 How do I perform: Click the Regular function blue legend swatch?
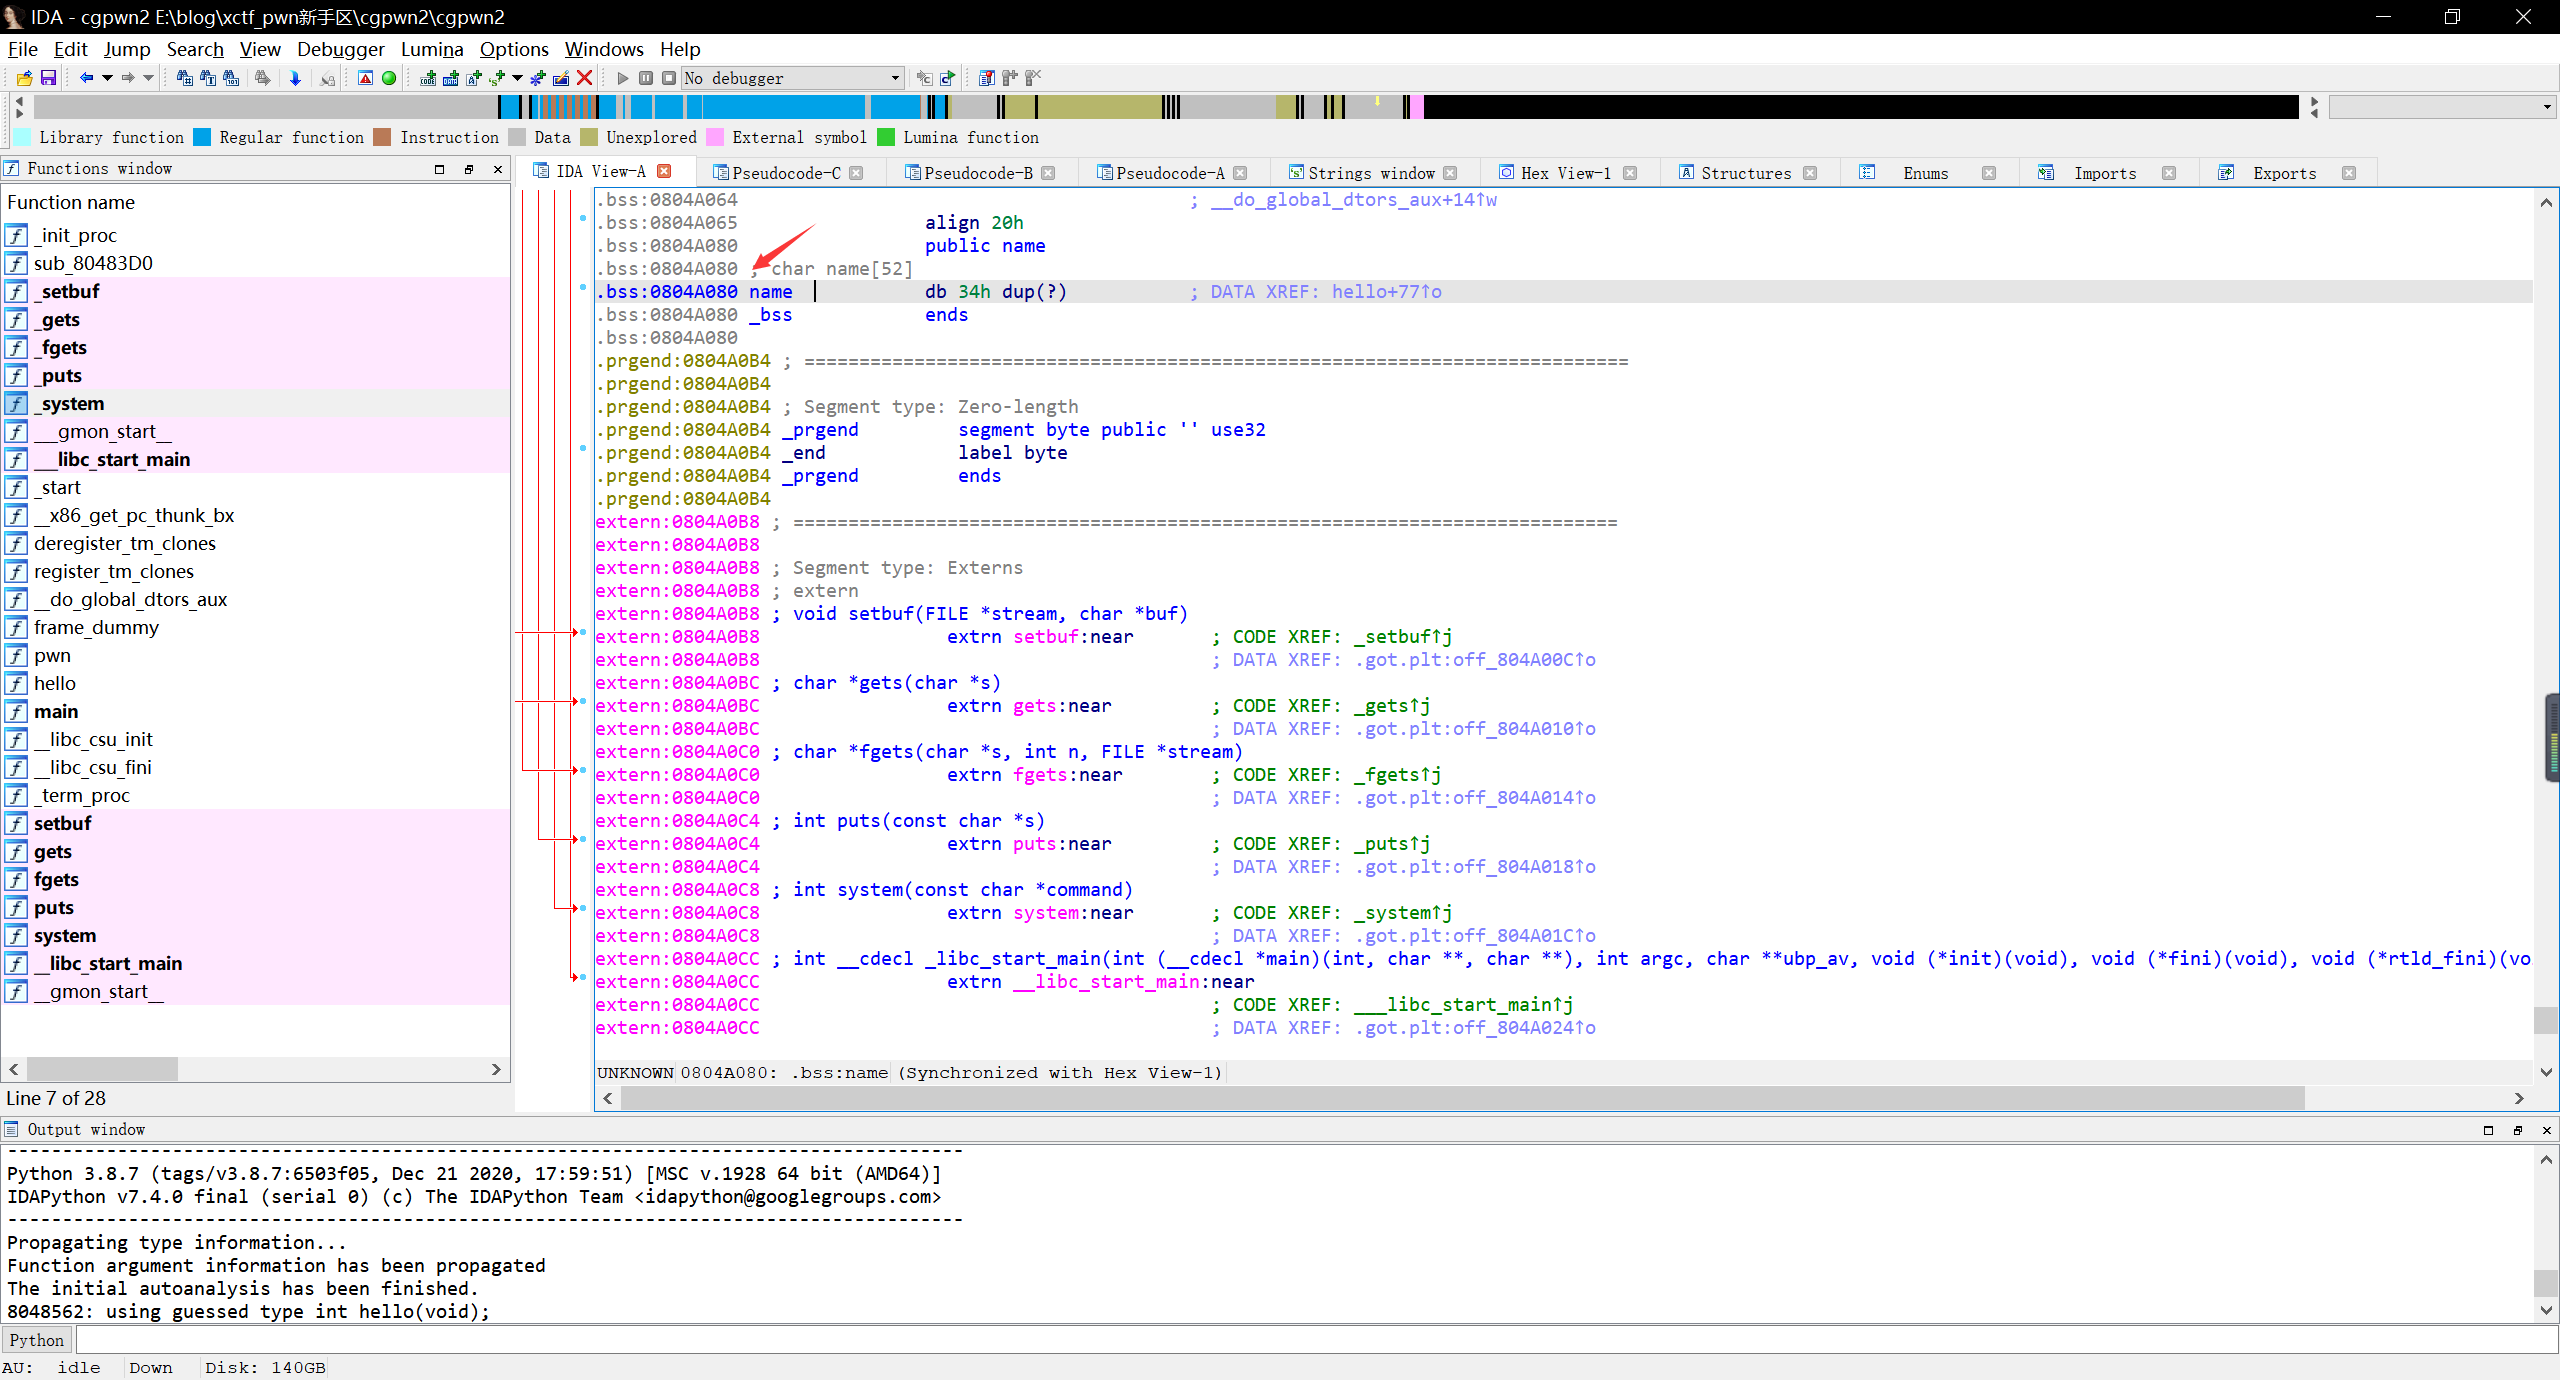pos(202,137)
